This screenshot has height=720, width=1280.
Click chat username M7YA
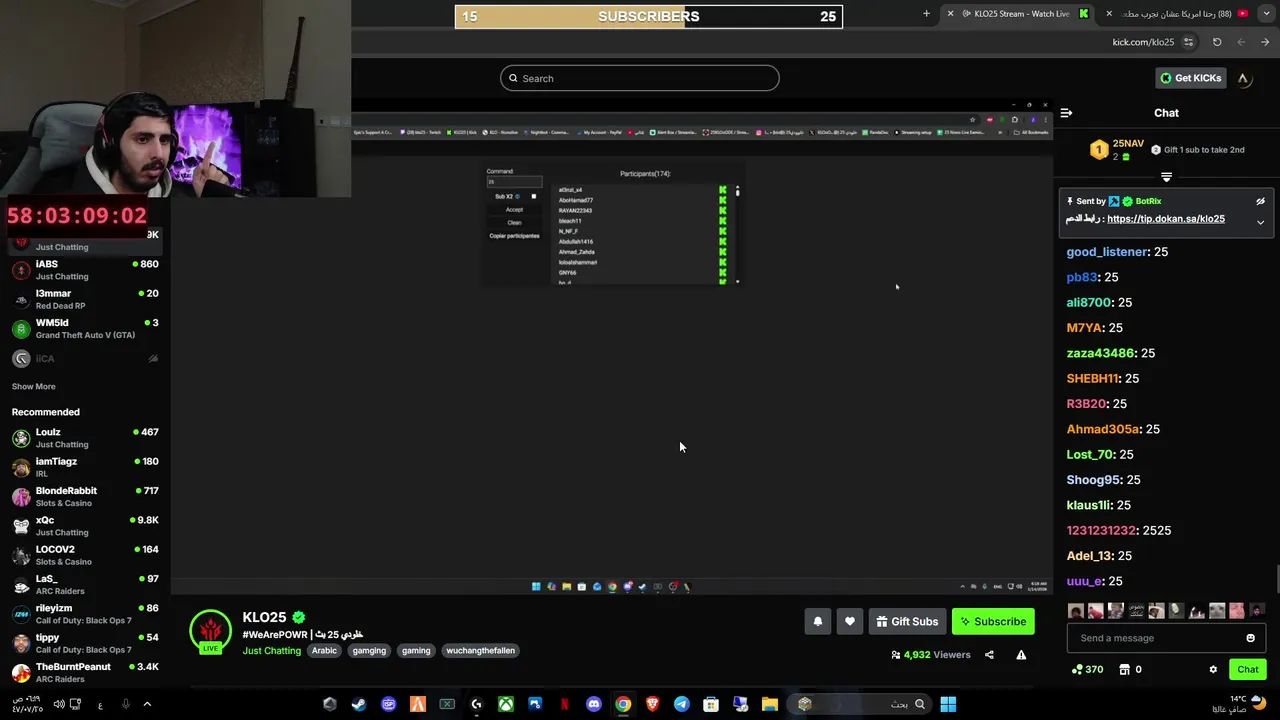click(1084, 328)
